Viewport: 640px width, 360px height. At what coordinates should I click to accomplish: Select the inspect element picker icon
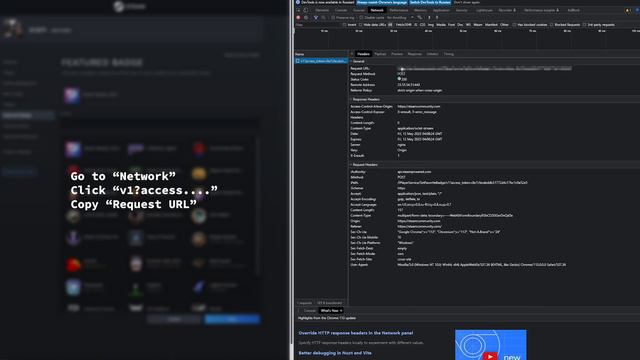pos(298,10)
